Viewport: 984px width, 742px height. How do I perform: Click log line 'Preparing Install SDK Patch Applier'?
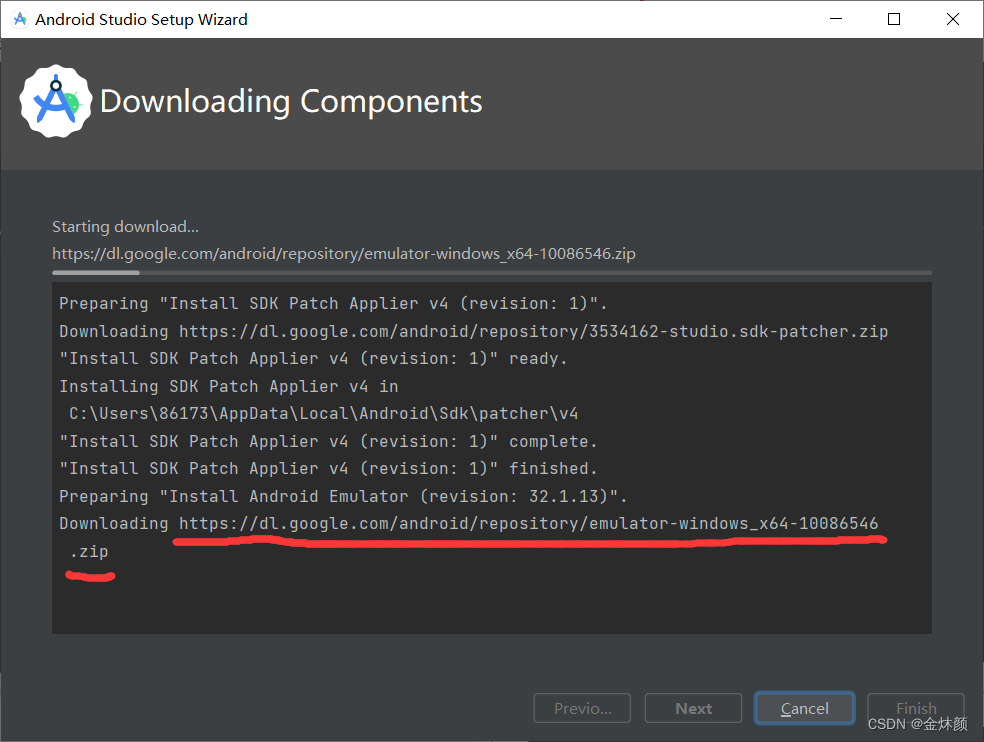(333, 304)
